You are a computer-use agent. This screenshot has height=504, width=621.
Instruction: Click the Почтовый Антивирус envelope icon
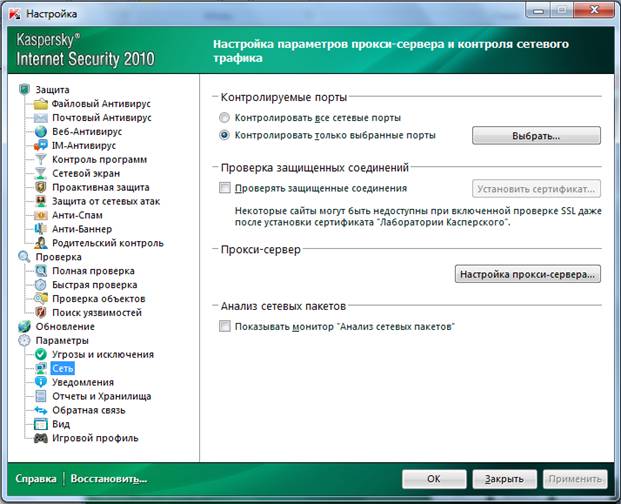tap(41, 118)
